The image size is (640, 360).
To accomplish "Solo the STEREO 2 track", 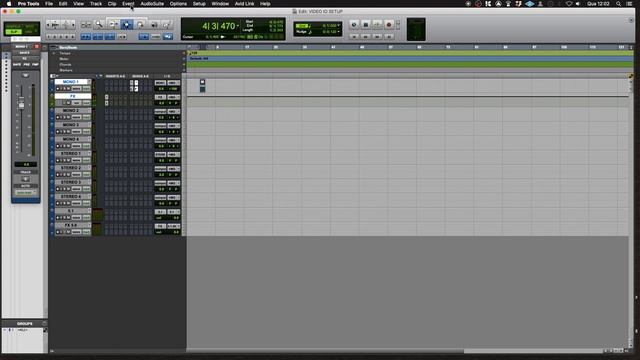I will coord(65,174).
